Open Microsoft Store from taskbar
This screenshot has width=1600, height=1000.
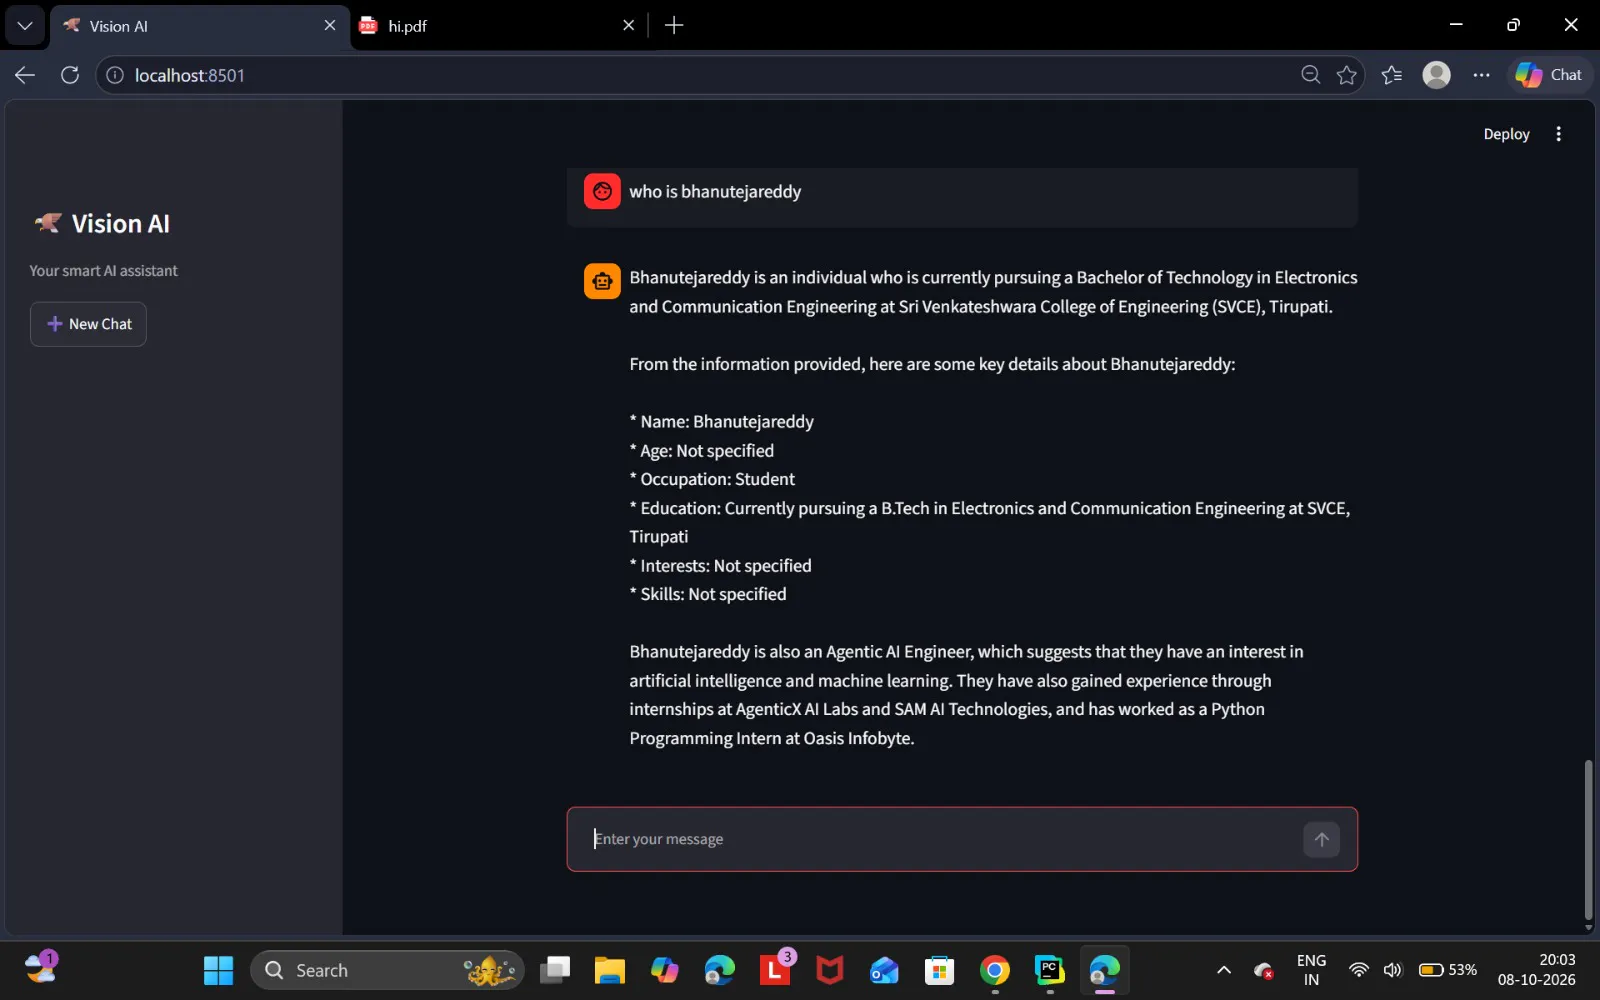pos(939,970)
